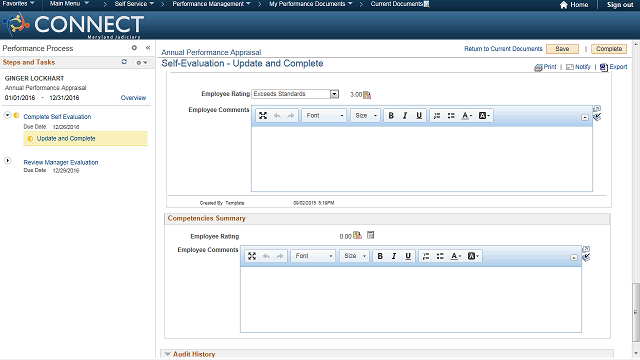The width and height of the screenshot is (640, 360).
Task: Select the Update and Complete task
Action: (66, 138)
